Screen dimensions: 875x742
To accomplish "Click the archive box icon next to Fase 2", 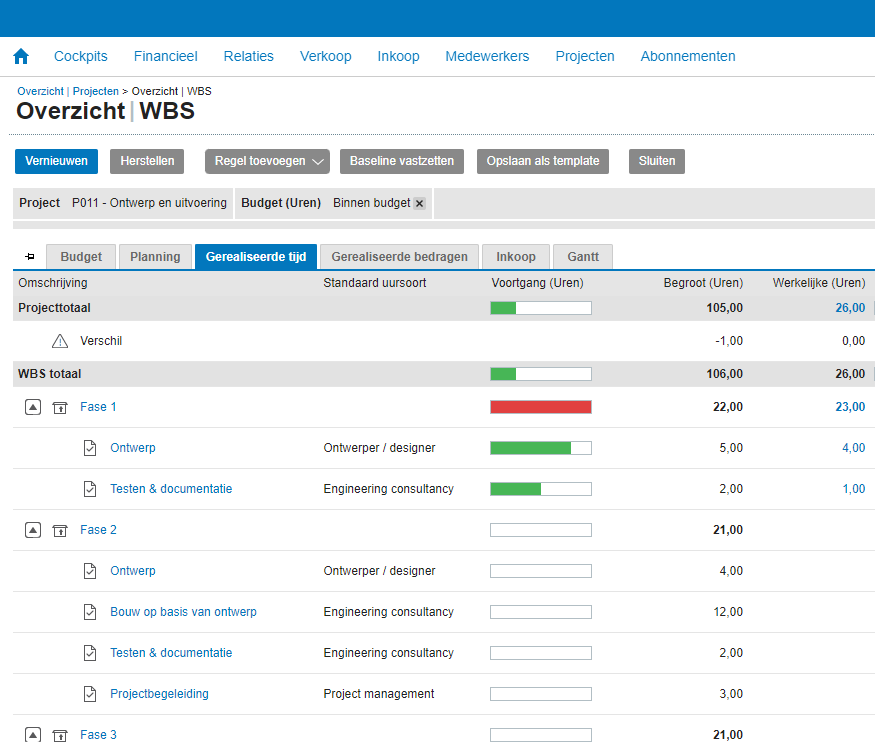I will [x=60, y=530].
